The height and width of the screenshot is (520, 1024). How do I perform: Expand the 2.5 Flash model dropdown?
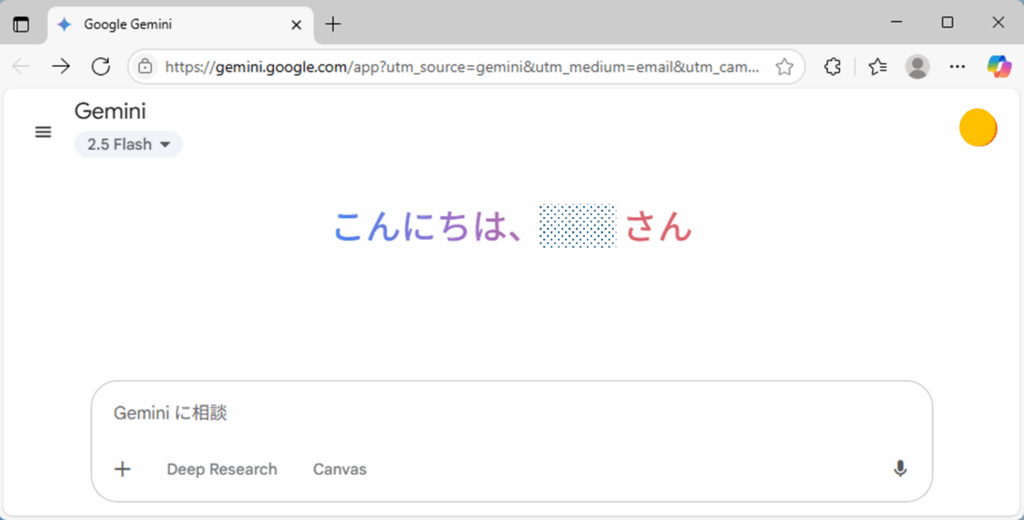(x=128, y=144)
